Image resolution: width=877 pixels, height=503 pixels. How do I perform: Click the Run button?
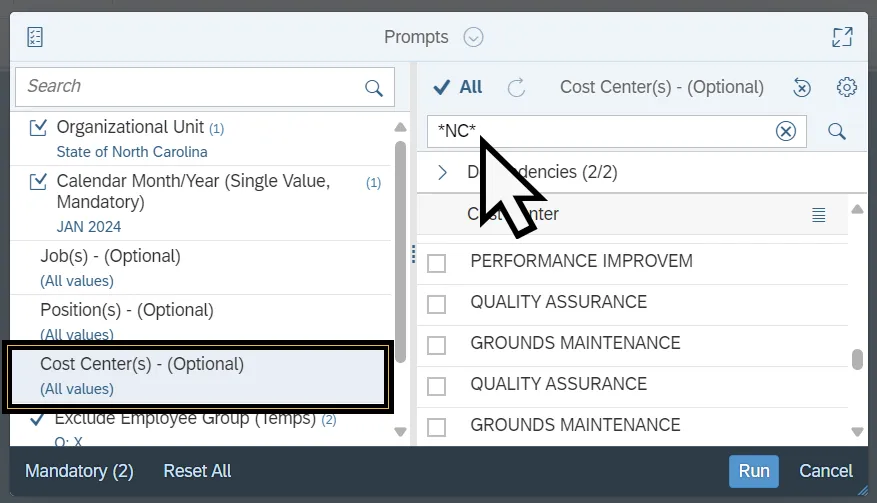(754, 471)
